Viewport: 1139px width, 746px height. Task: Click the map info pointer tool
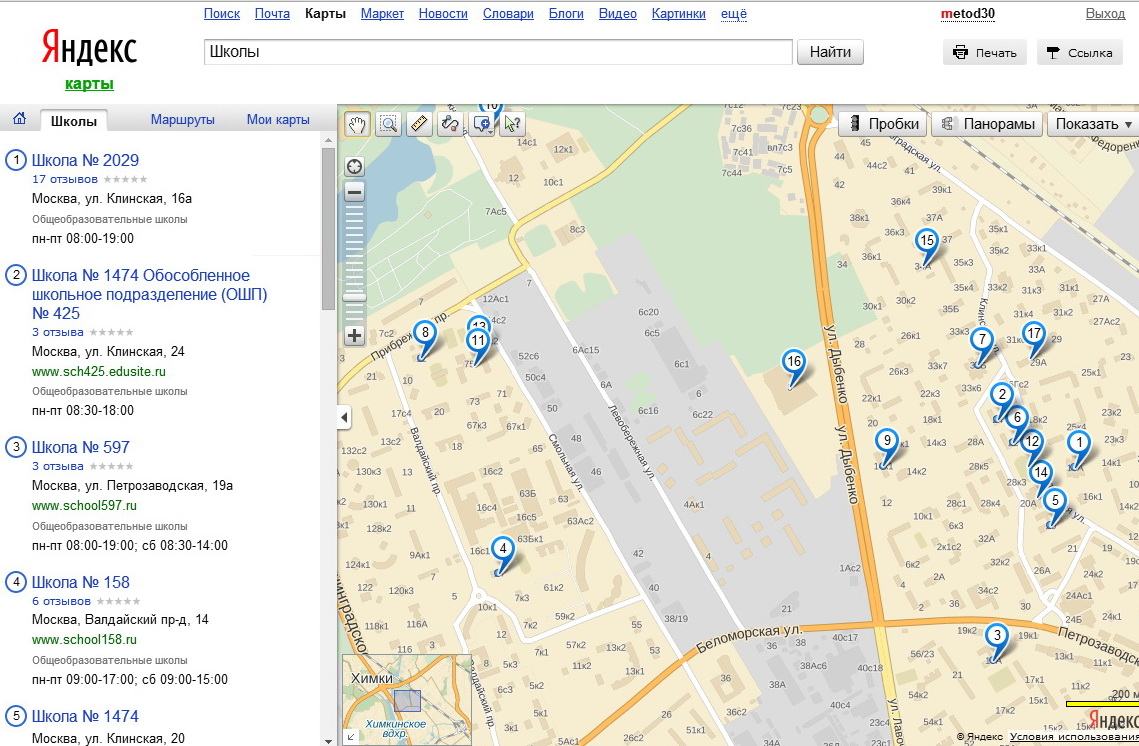click(x=512, y=124)
